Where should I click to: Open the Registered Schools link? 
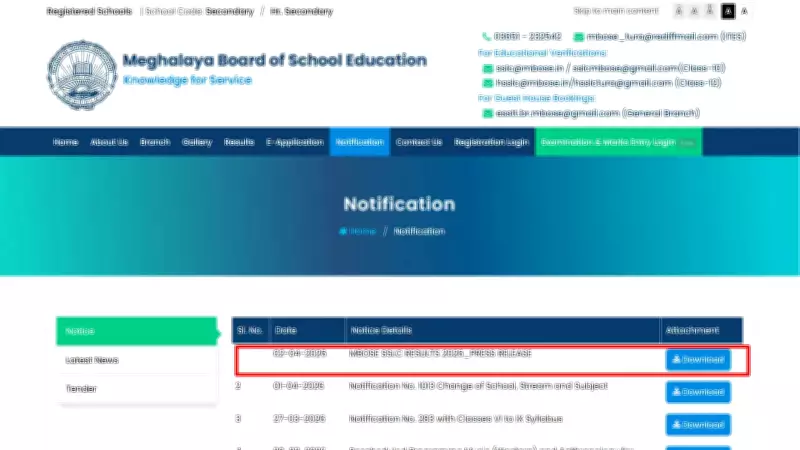tap(88, 11)
